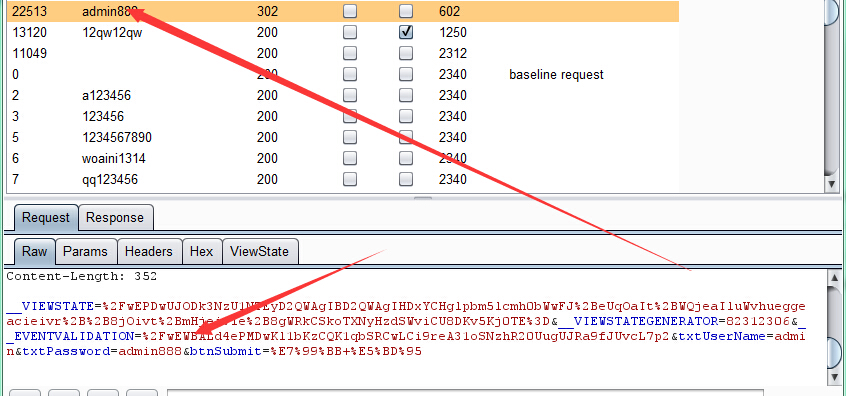
Task: Click the 1250 length value
Action: pos(453,32)
